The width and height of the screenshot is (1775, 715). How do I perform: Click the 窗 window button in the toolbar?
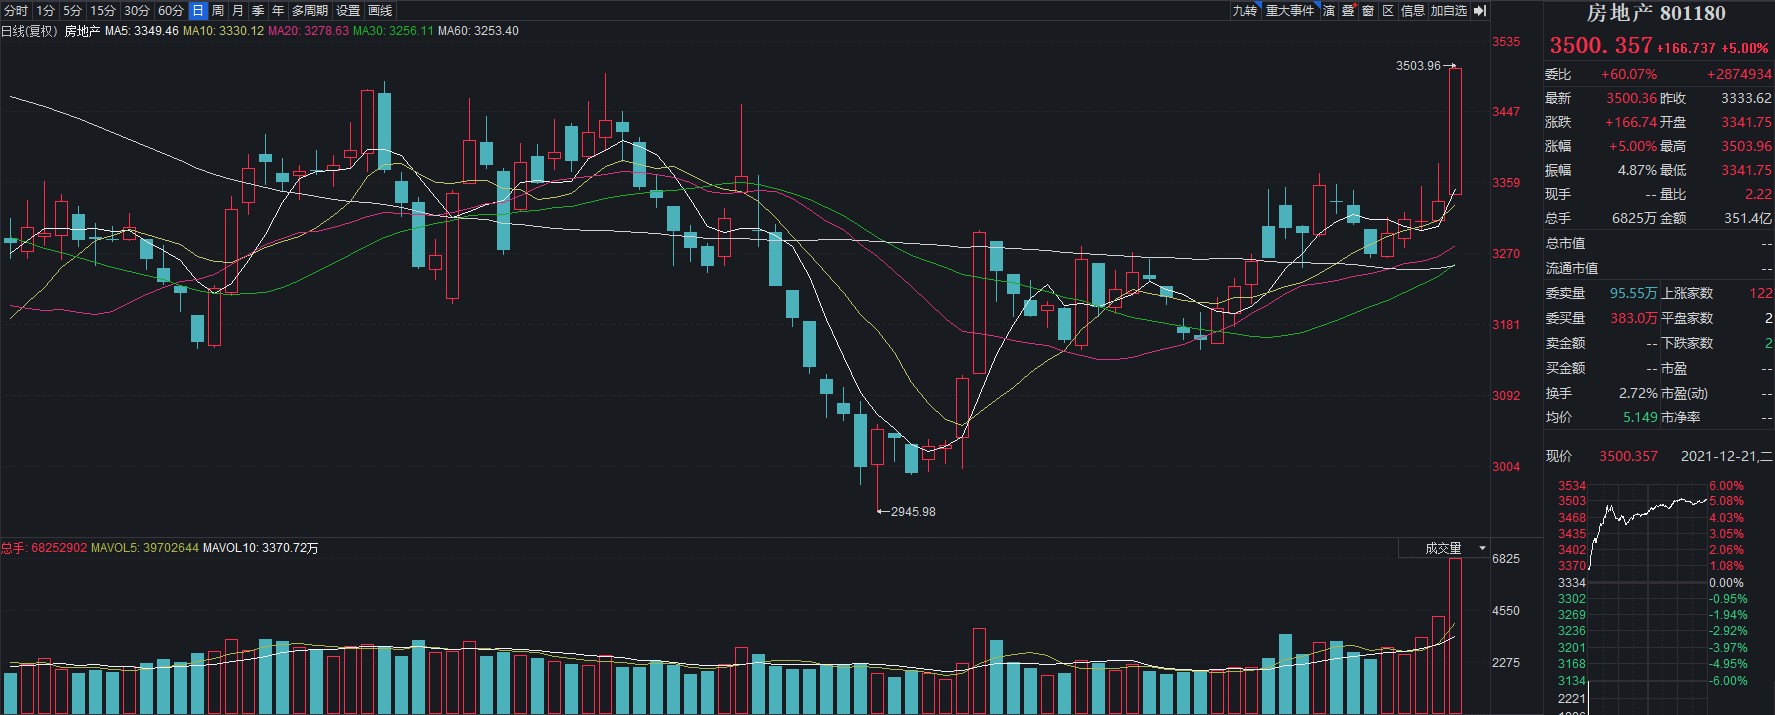point(1368,11)
